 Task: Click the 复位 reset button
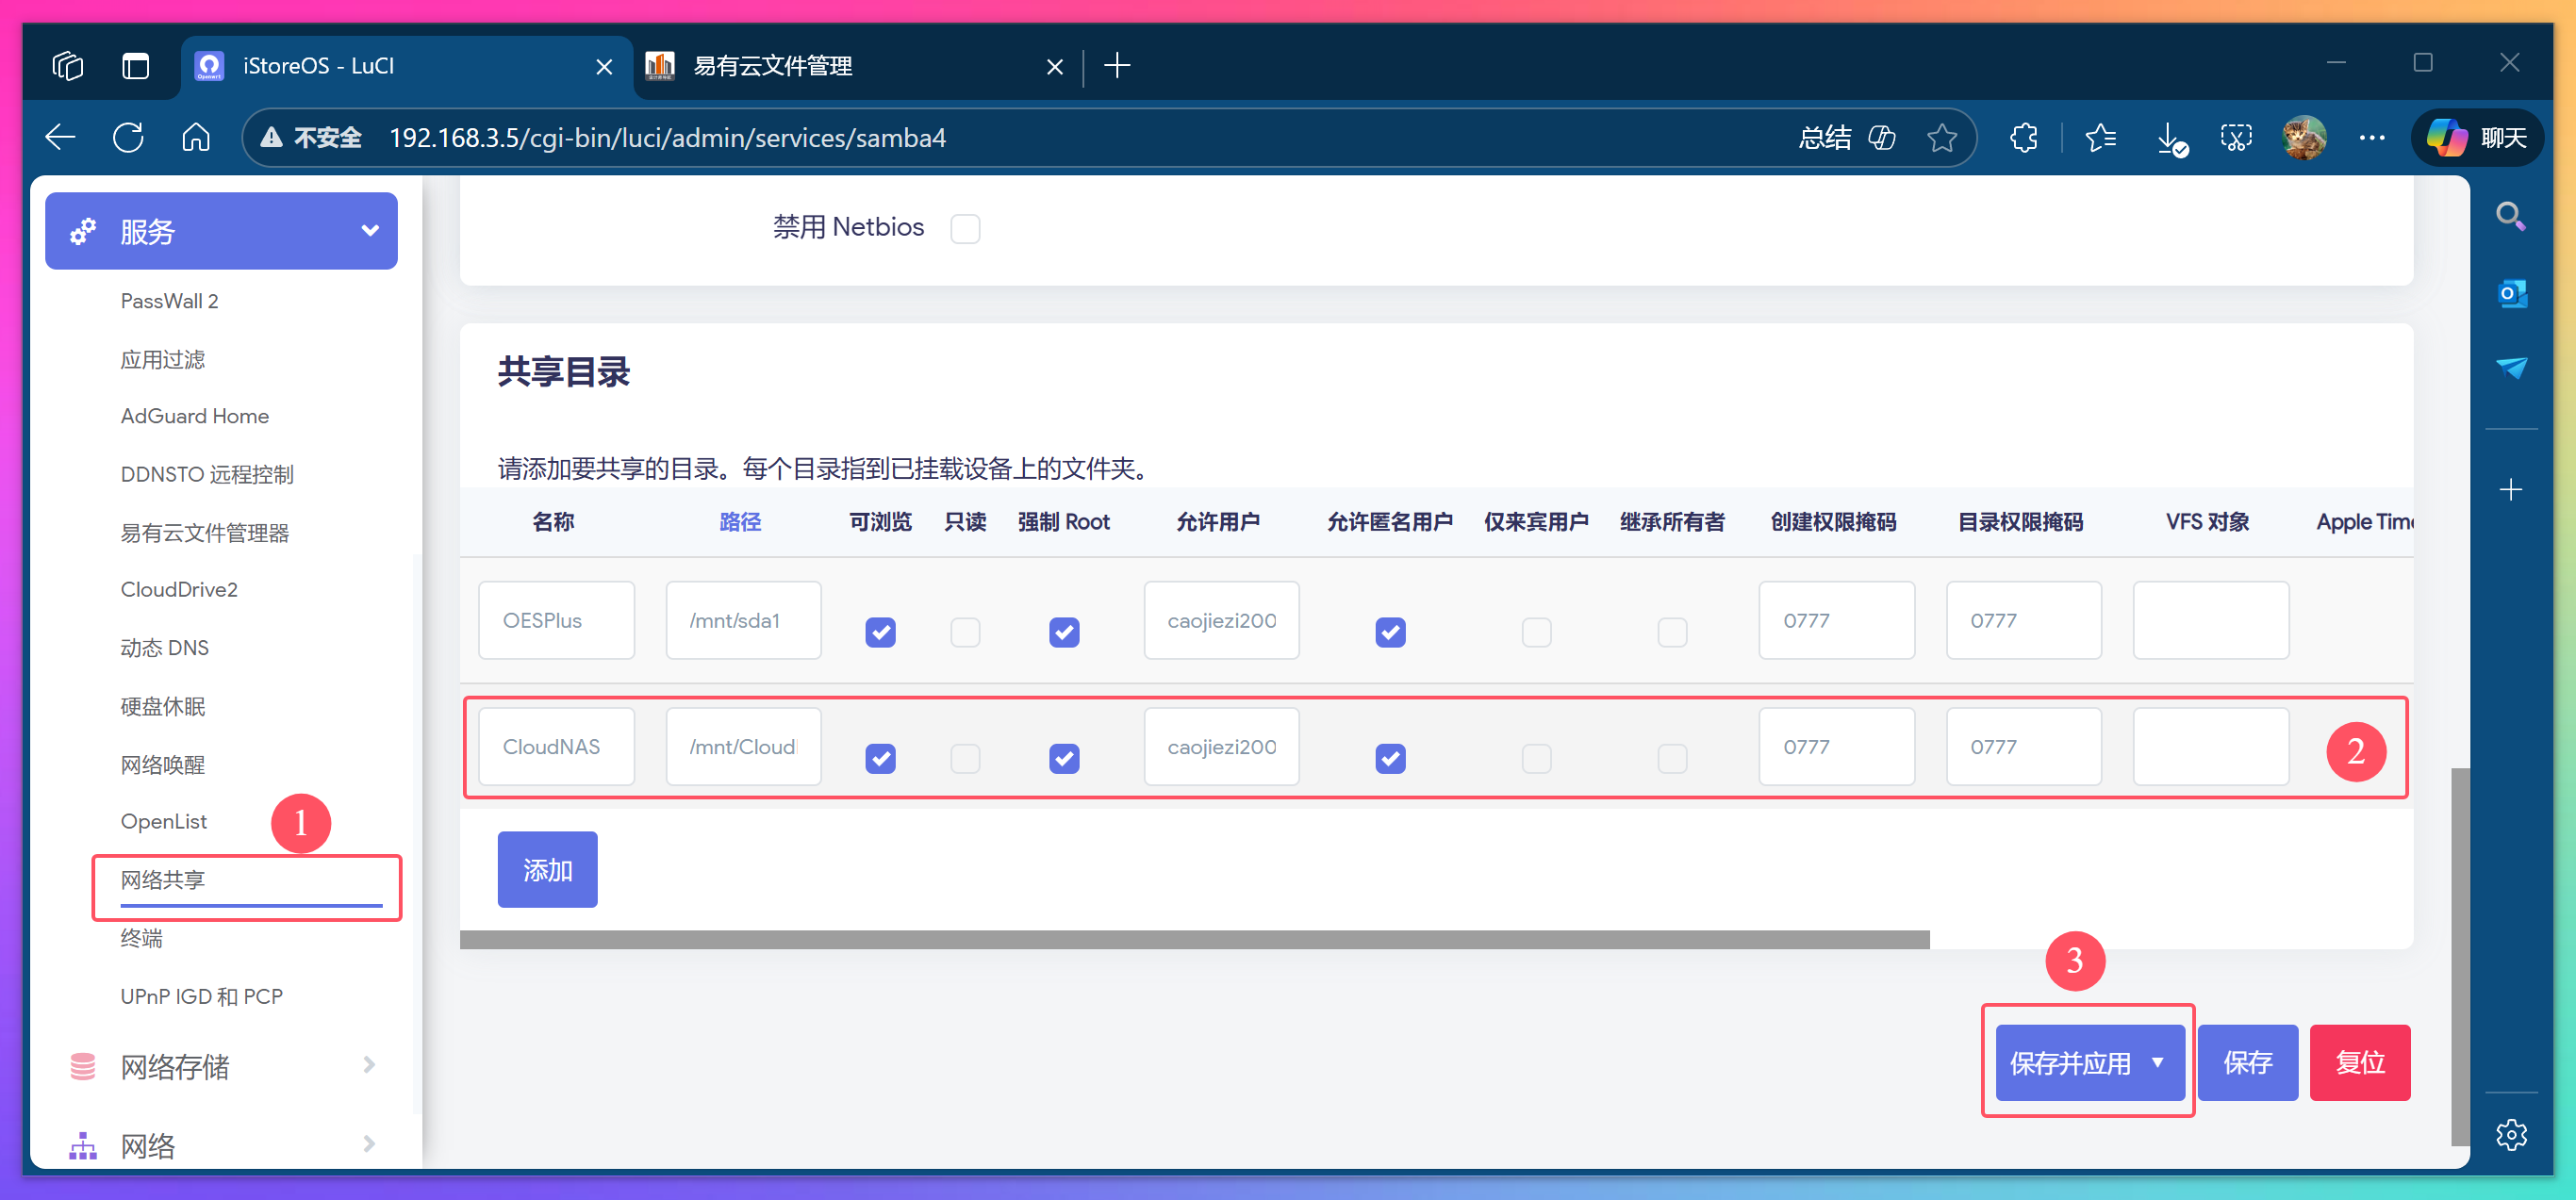[x=2360, y=1062]
